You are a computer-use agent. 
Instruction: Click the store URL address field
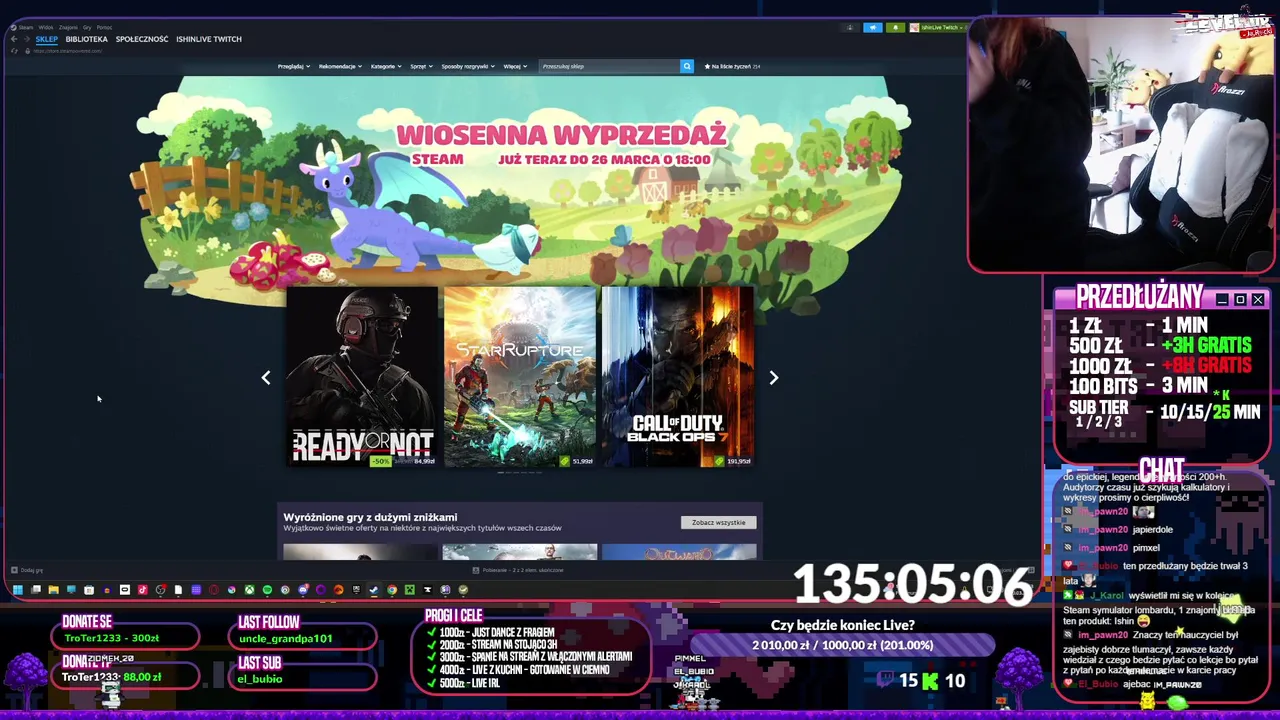[68, 51]
